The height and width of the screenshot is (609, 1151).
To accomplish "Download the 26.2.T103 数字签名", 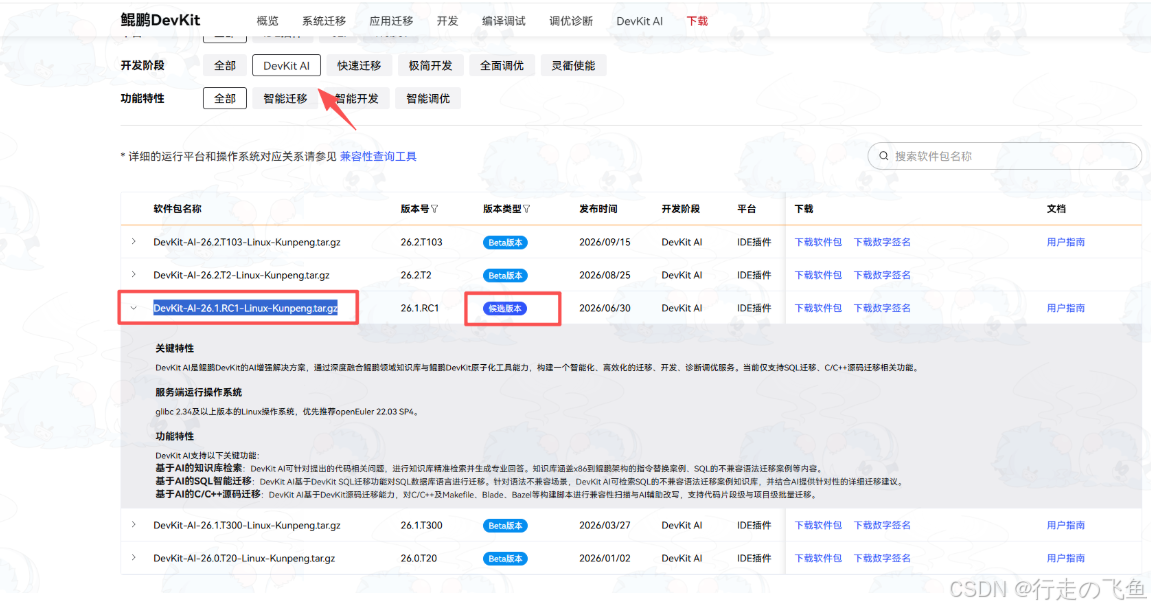I will tap(882, 242).
